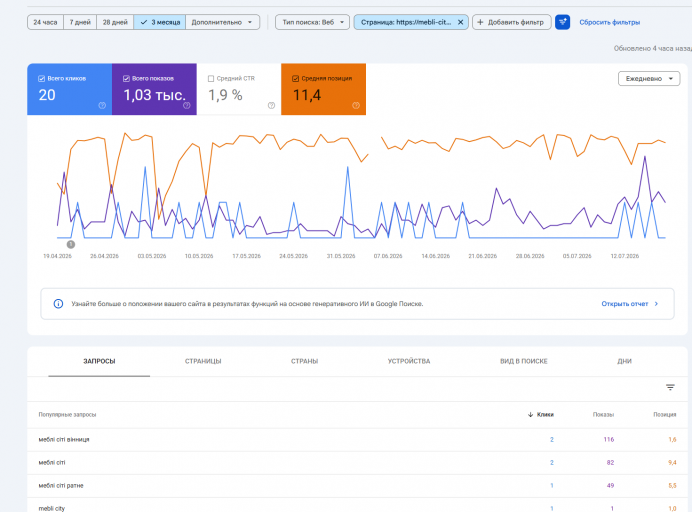Click help icon on average position card
The height and width of the screenshot is (512, 692).
point(356,105)
